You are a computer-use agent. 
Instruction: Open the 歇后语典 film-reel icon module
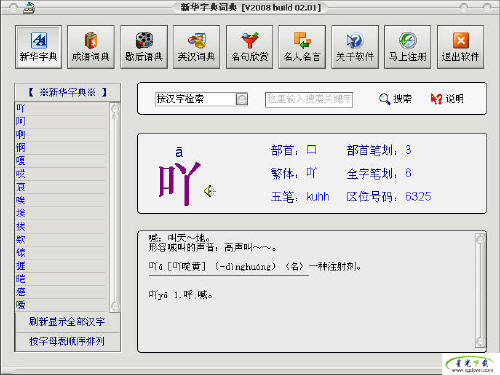(x=144, y=47)
